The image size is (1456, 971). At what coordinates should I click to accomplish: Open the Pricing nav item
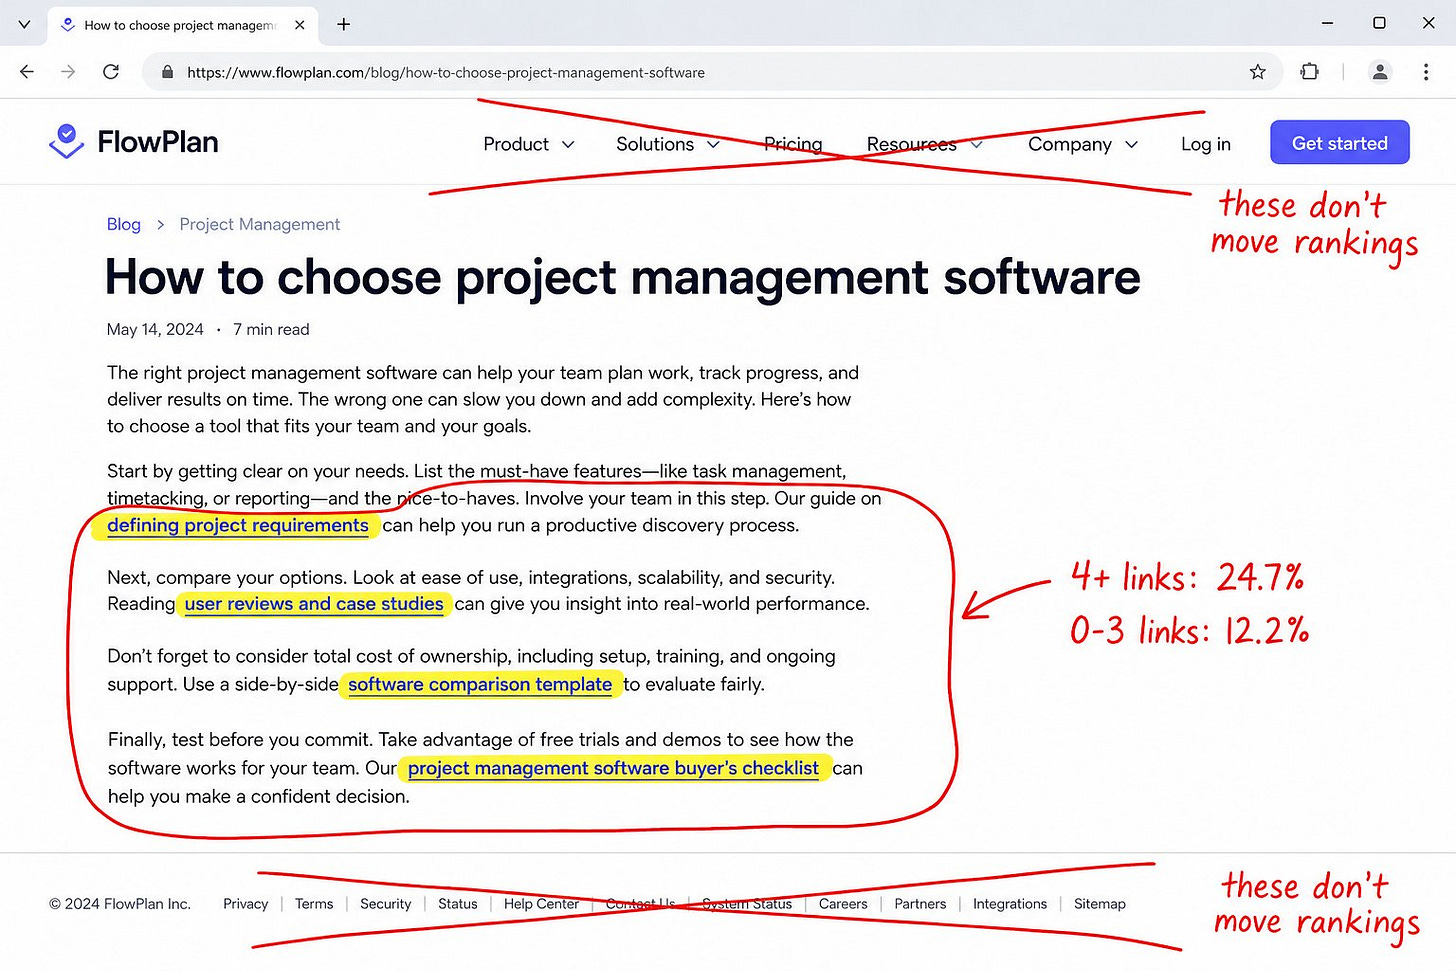pos(793,144)
